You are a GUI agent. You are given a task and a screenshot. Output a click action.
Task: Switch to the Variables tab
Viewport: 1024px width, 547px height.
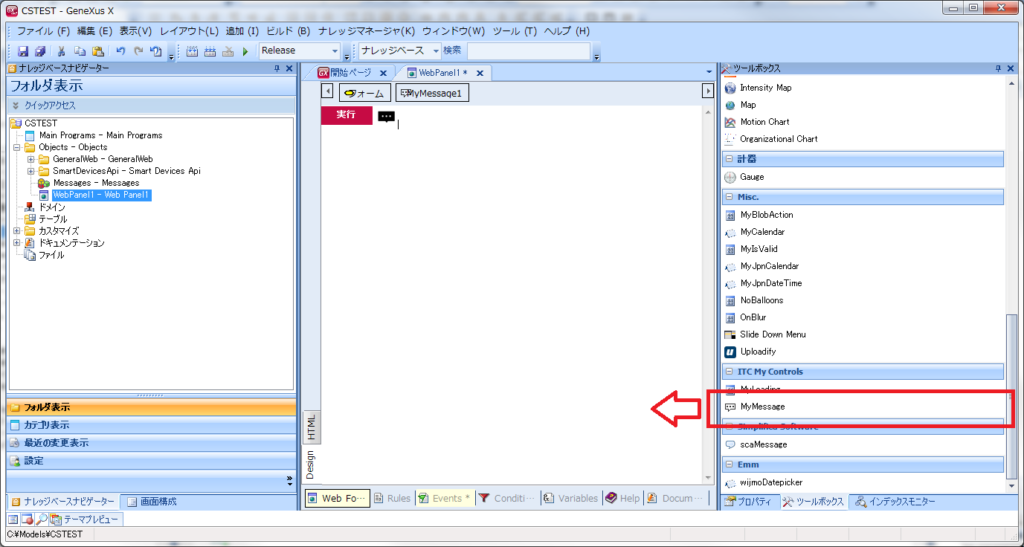tap(571, 498)
